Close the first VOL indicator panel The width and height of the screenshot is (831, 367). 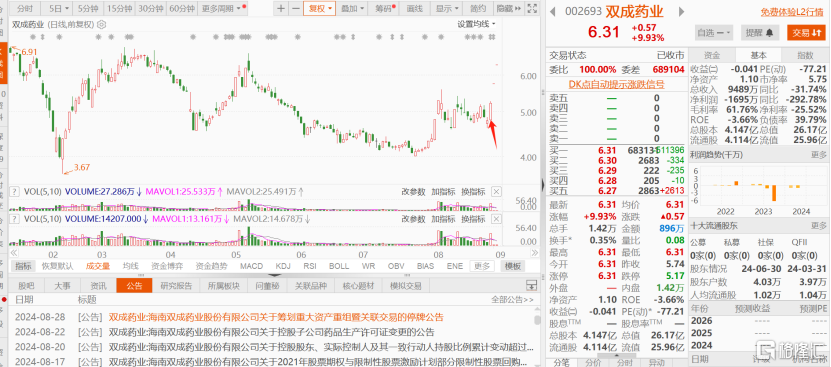pos(497,192)
